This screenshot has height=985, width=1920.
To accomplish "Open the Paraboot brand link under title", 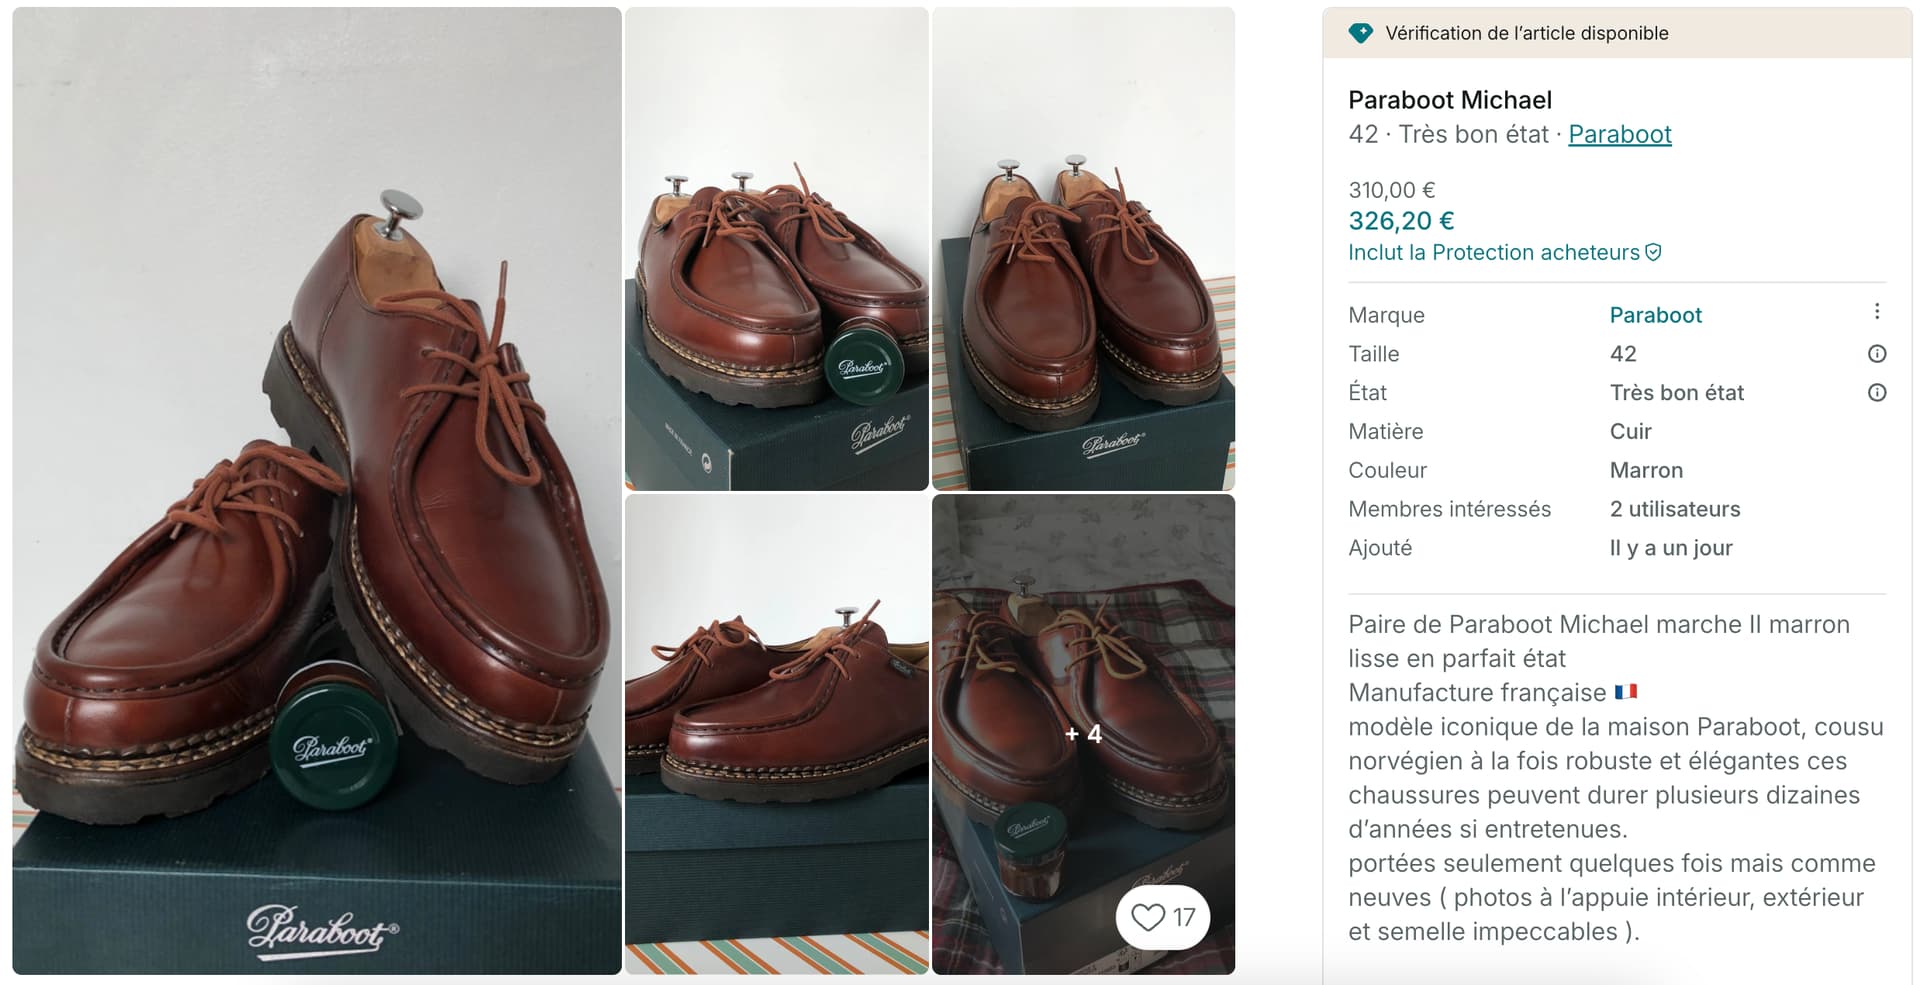I will tap(1619, 134).
